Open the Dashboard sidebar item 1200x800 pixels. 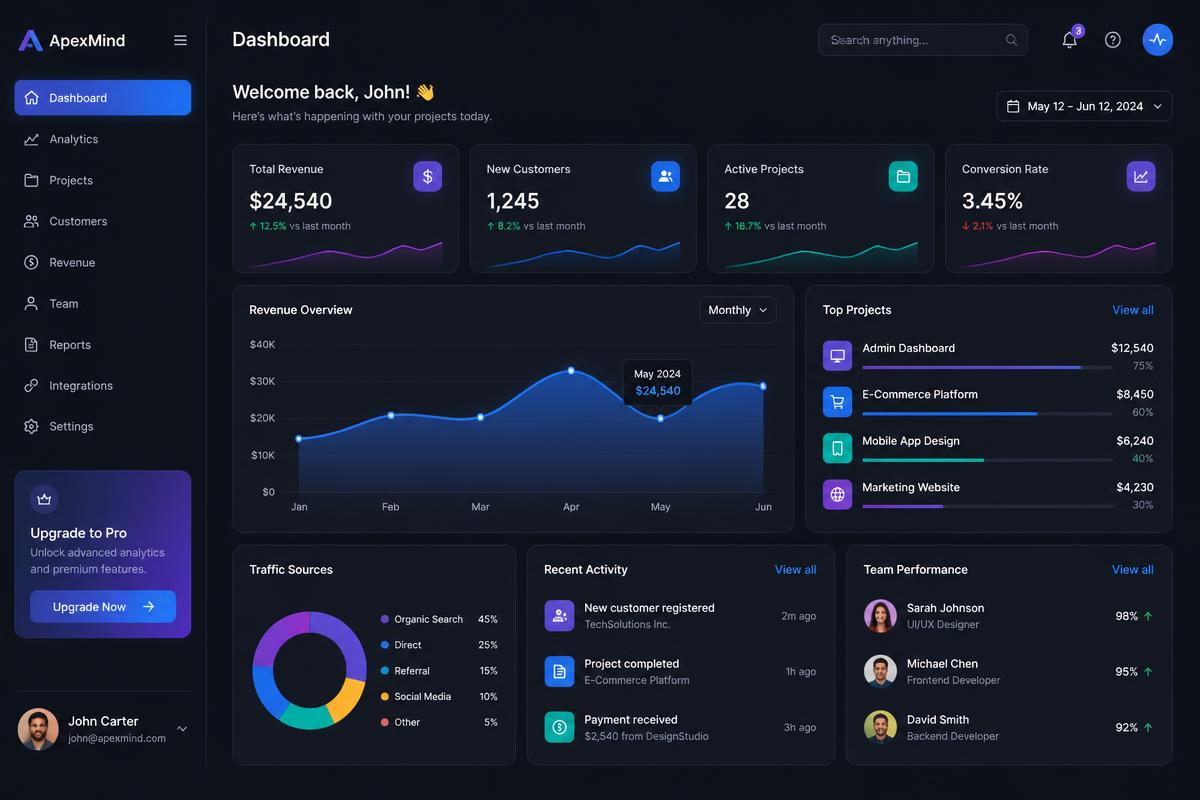point(102,98)
